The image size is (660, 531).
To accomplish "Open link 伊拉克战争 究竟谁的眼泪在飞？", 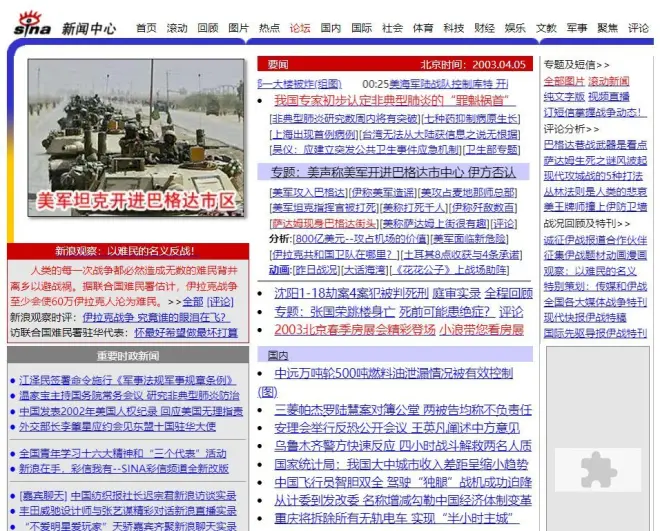I will [x=154, y=317].
